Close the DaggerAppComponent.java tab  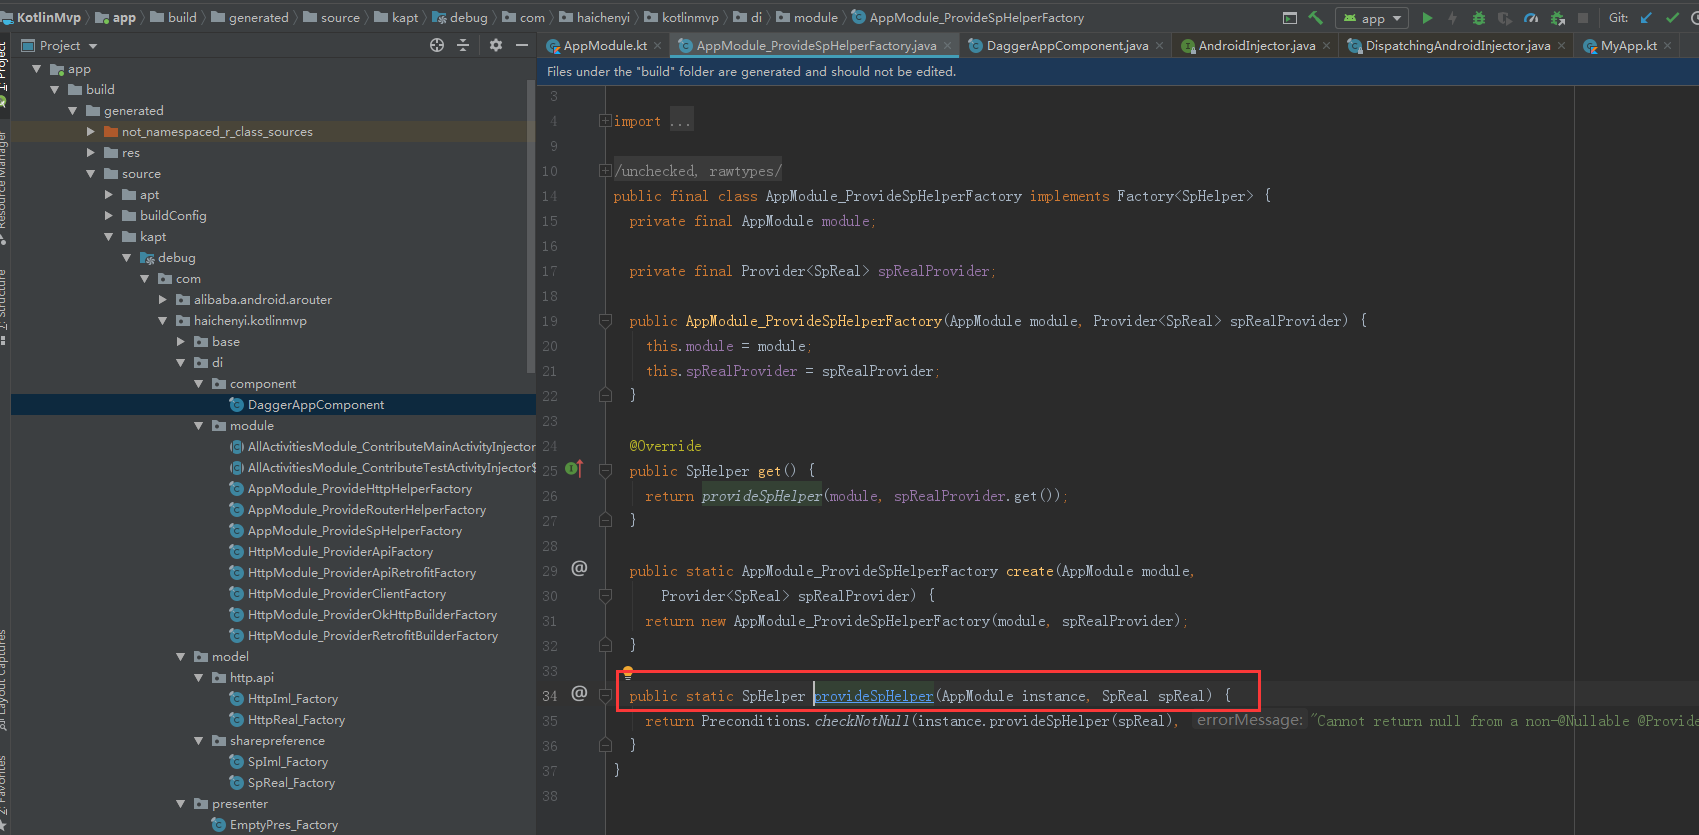click(1160, 46)
